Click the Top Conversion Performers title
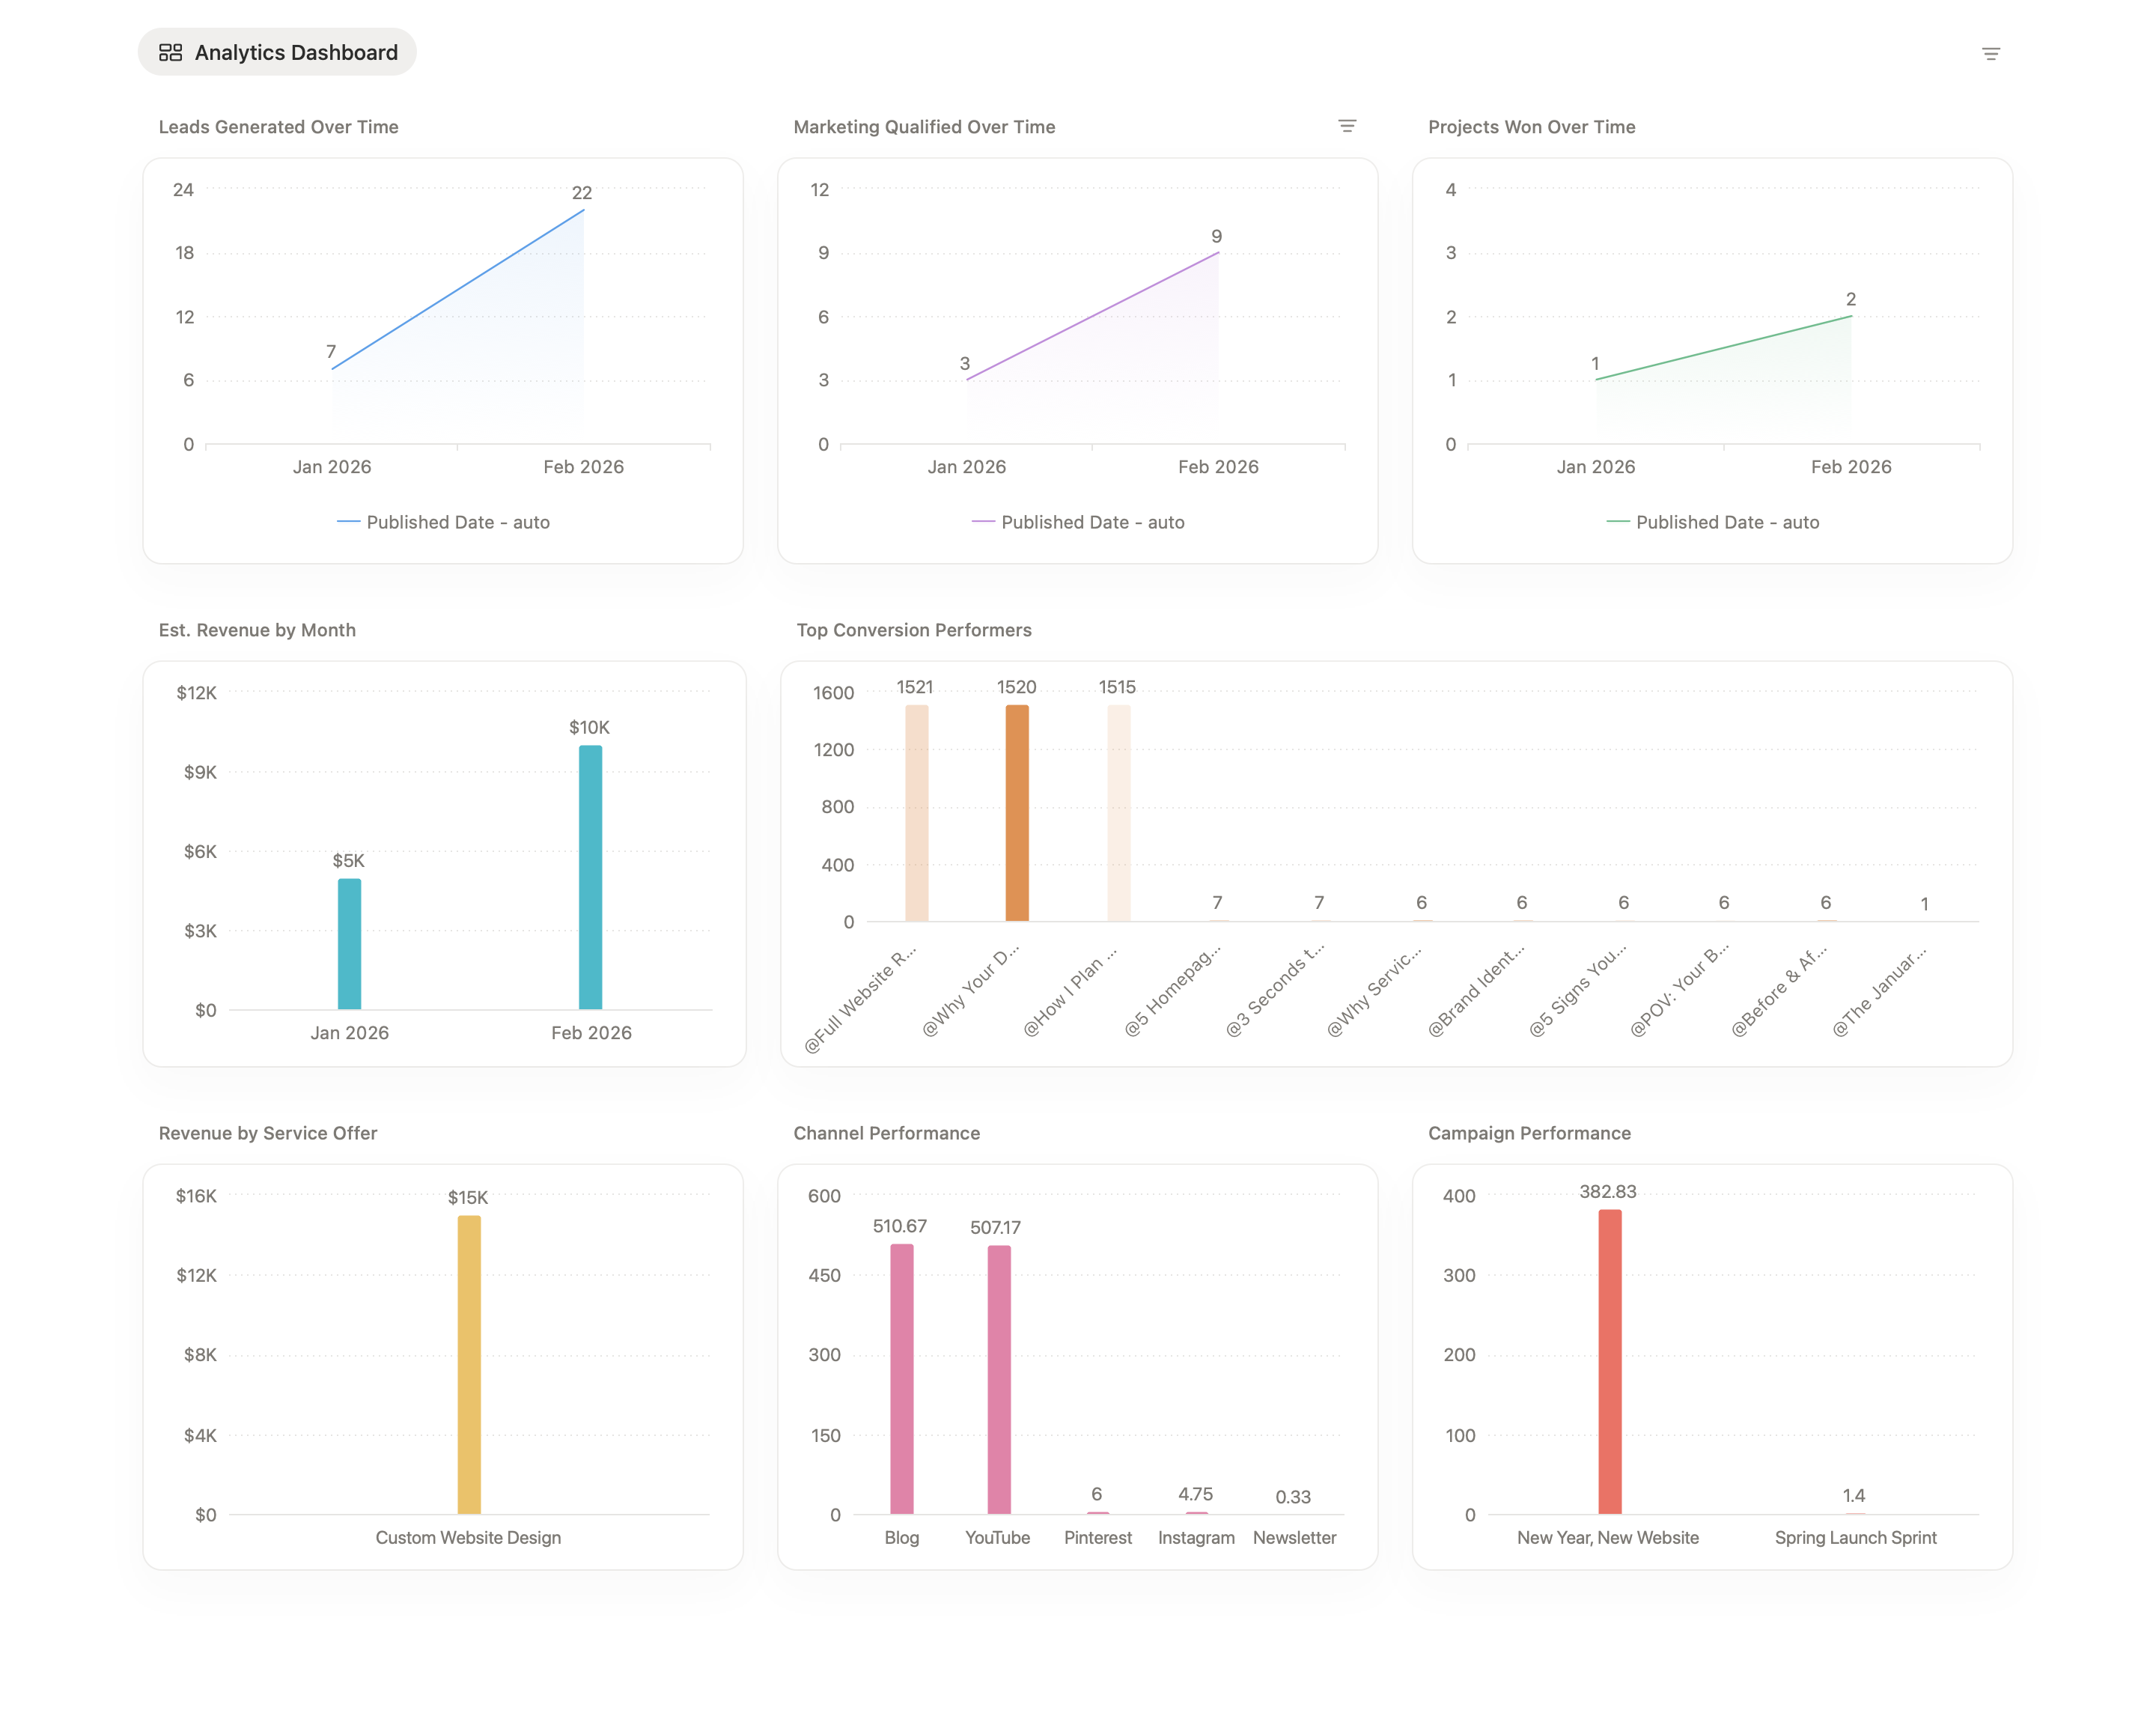2156x1728 pixels. pyautogui.click(x=914, y=630)
